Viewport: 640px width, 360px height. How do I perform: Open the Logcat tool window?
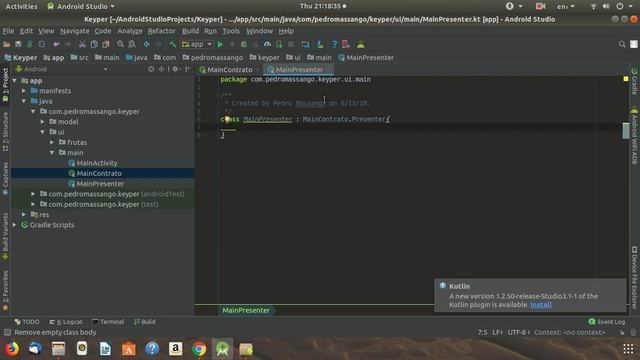pyautogui.click(x=66, y=322)
